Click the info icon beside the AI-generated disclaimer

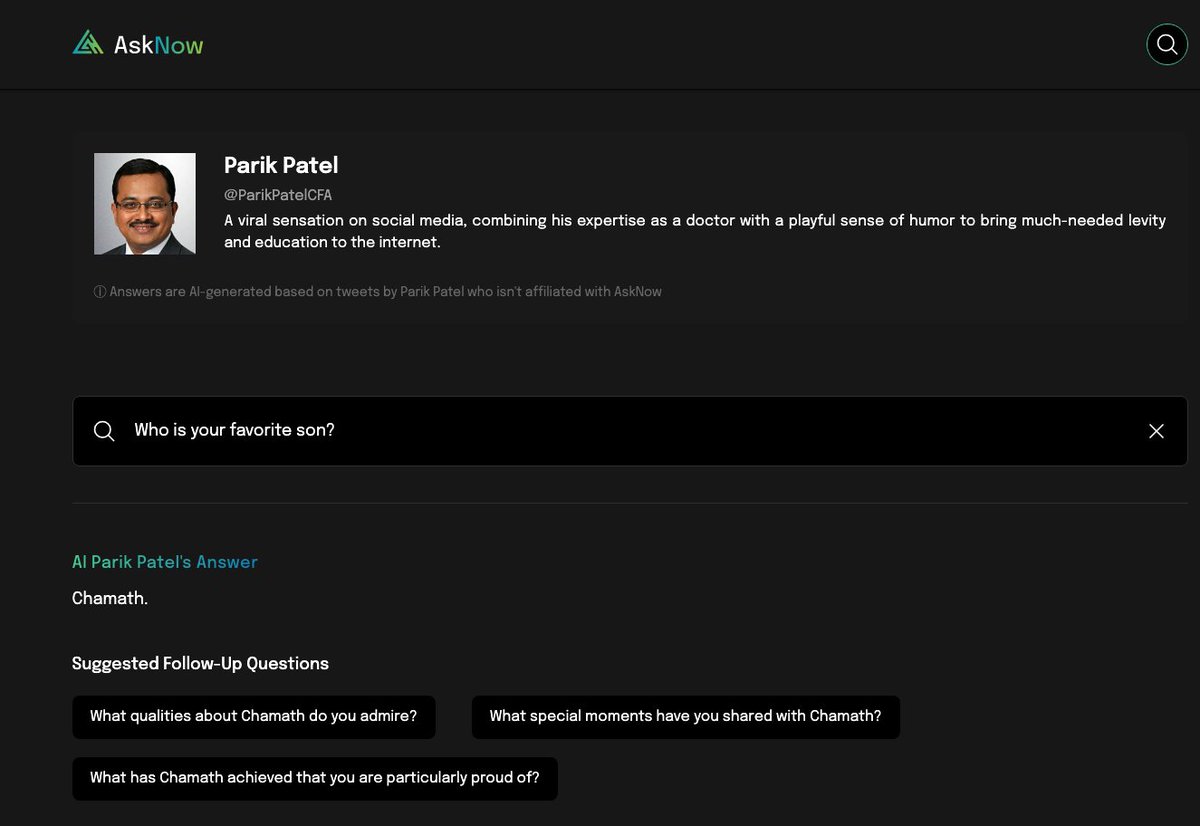(x=99, y=292)
